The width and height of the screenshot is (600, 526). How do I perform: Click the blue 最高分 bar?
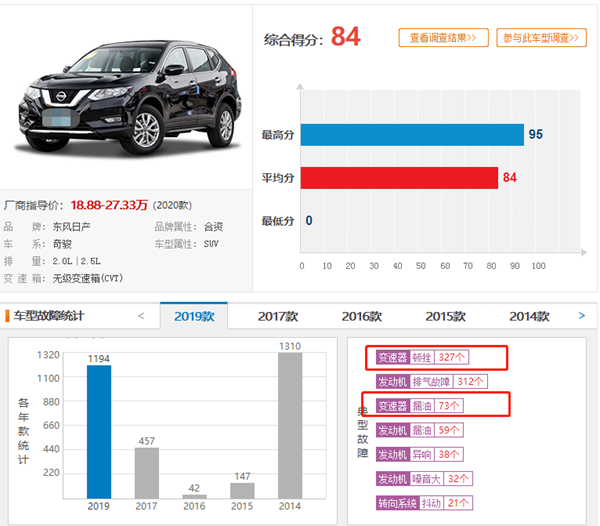(412, 135)
